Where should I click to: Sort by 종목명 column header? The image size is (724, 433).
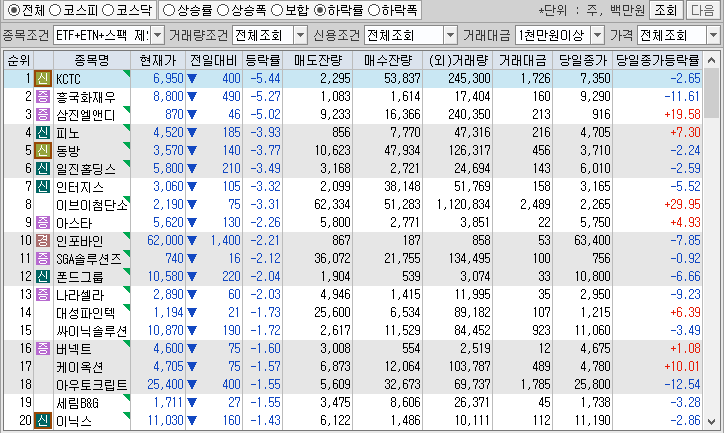tap(91, 60)
